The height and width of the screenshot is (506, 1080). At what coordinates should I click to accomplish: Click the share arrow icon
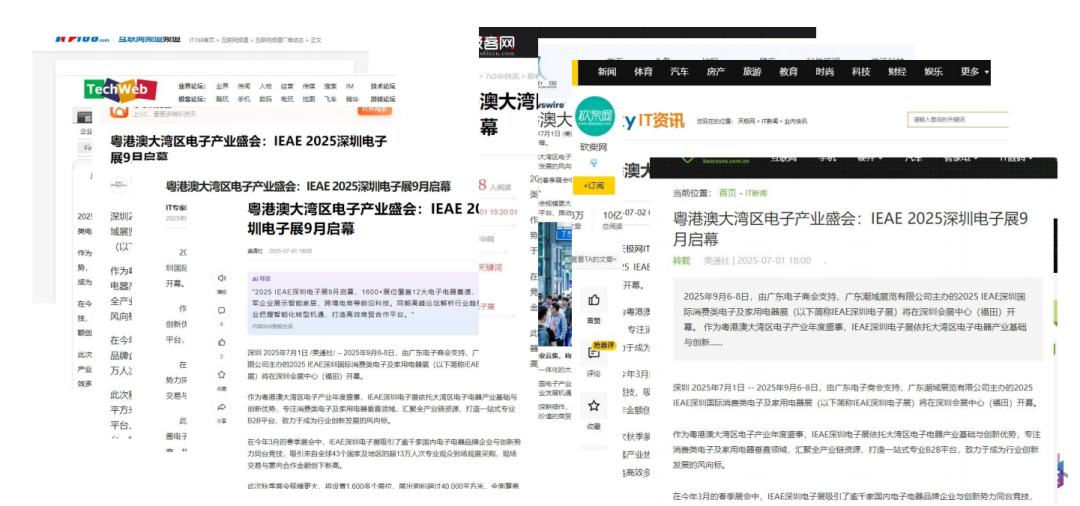click(221, 407)
